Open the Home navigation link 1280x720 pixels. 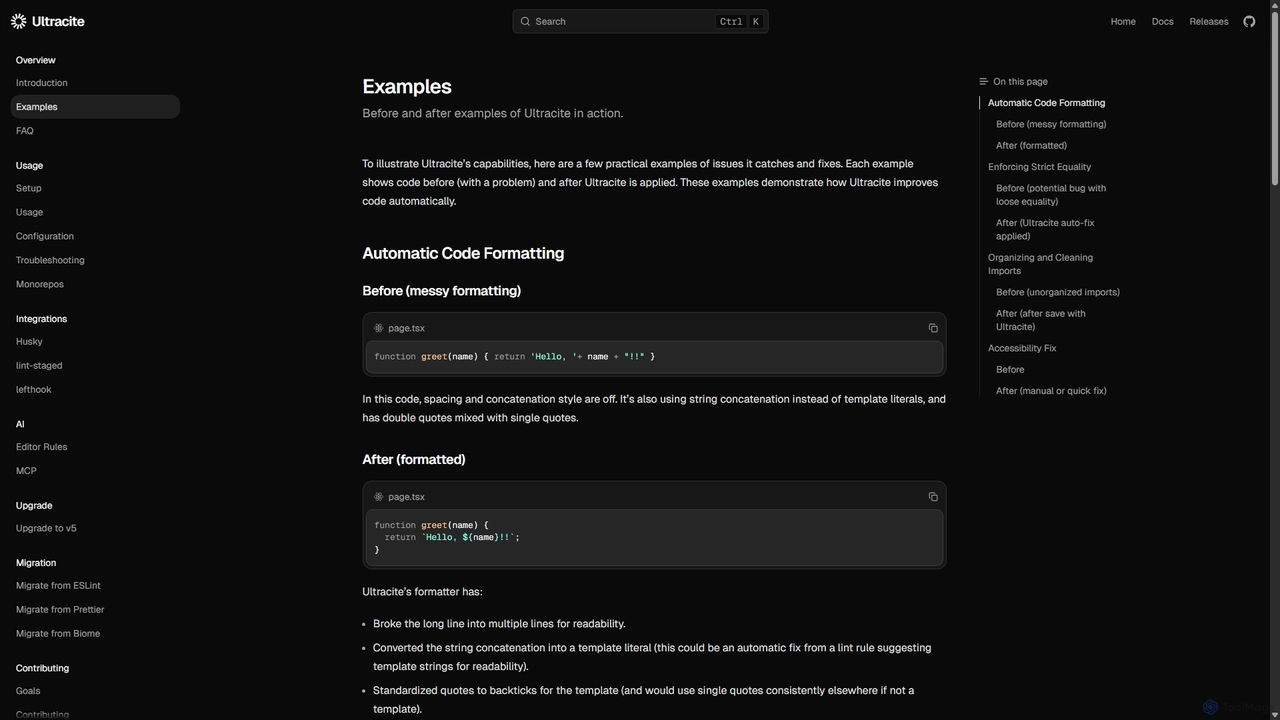pos(1123,21)
